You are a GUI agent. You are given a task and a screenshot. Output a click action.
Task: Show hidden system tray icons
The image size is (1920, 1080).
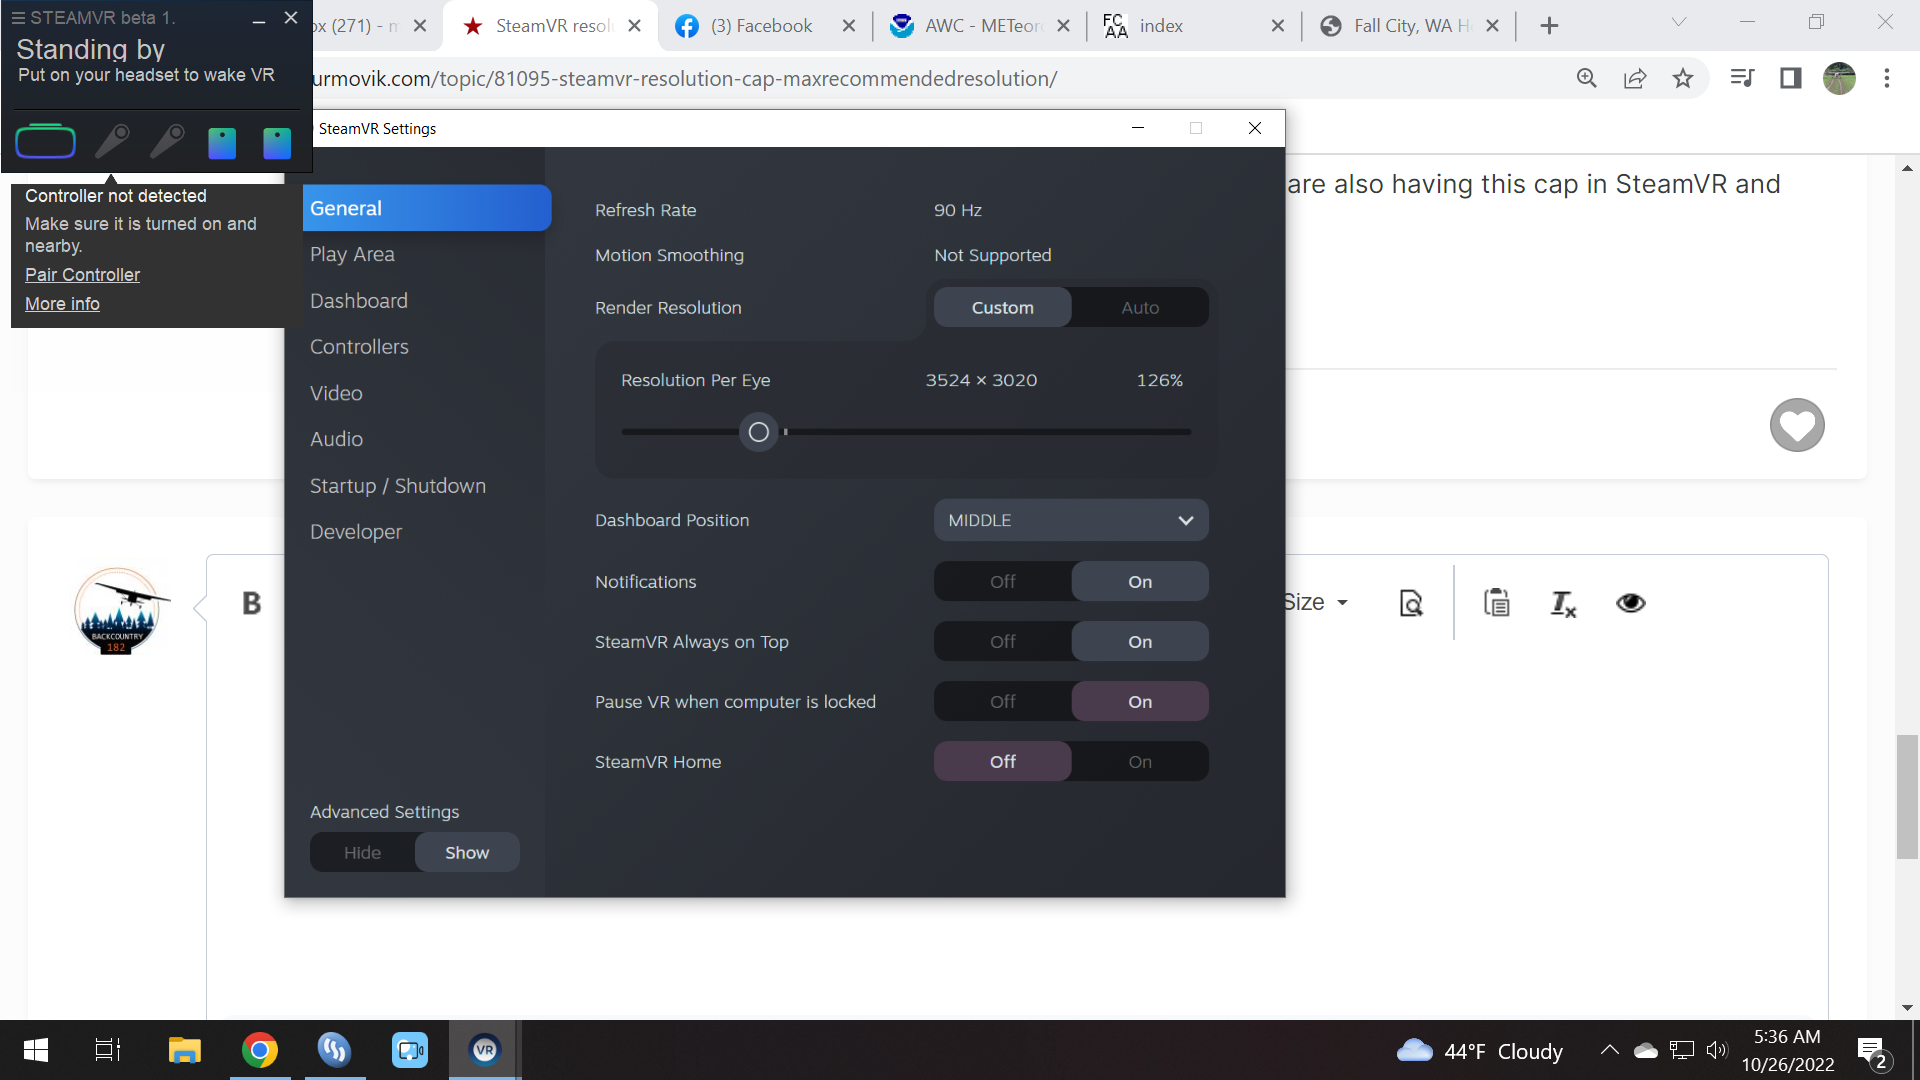point(1609,1050)
